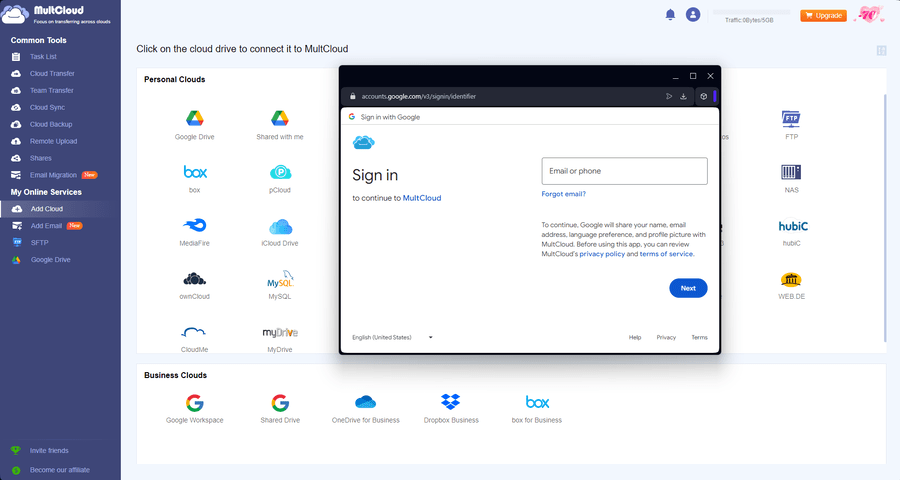Click Privacy in sign-in footer
The height and width of the screenshot is (480, 900).
click(x=666, y=338)
